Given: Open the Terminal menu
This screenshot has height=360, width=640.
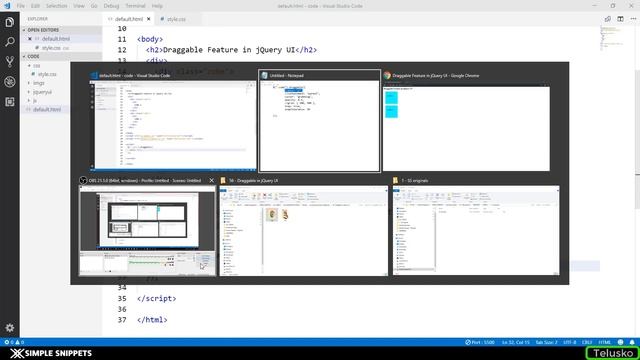Looking at the screenshot, I should coord(135,6).
